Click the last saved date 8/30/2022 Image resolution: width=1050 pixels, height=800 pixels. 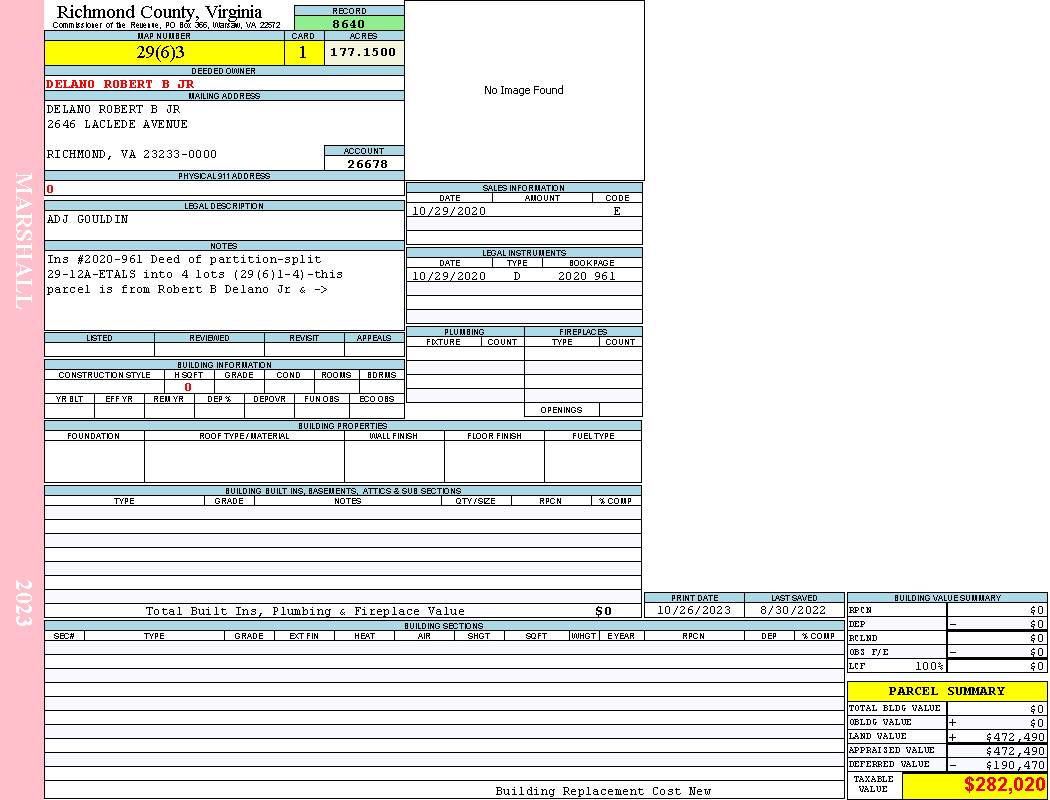pos(794,610)
